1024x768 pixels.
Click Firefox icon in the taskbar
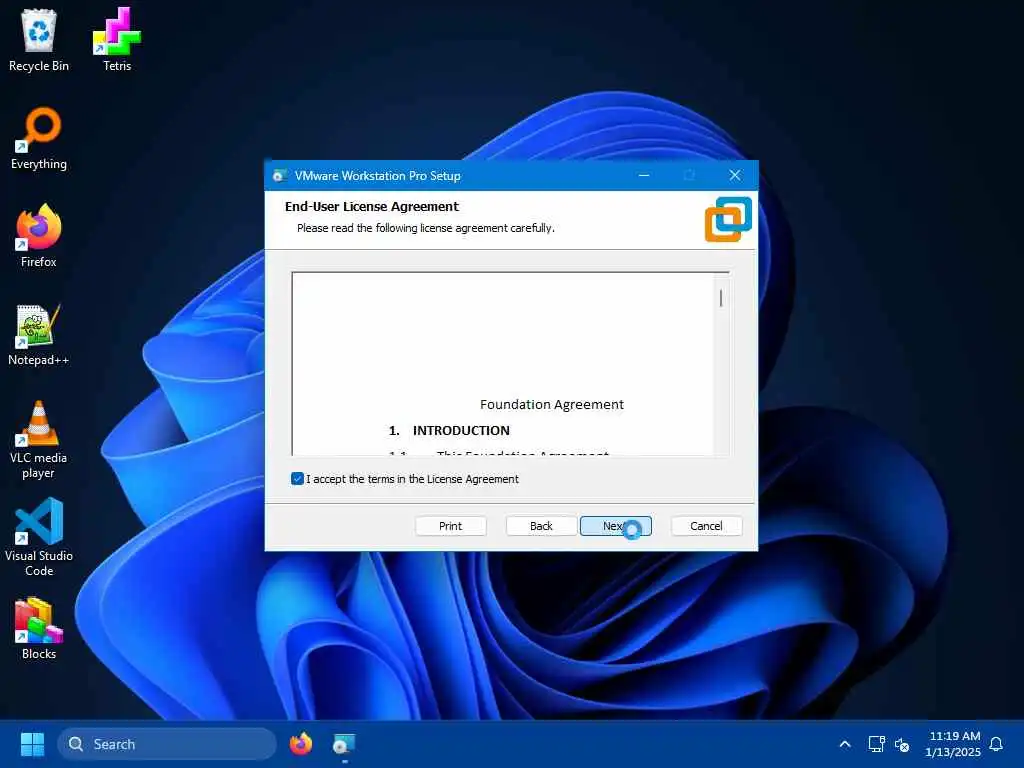pos(300,744)
